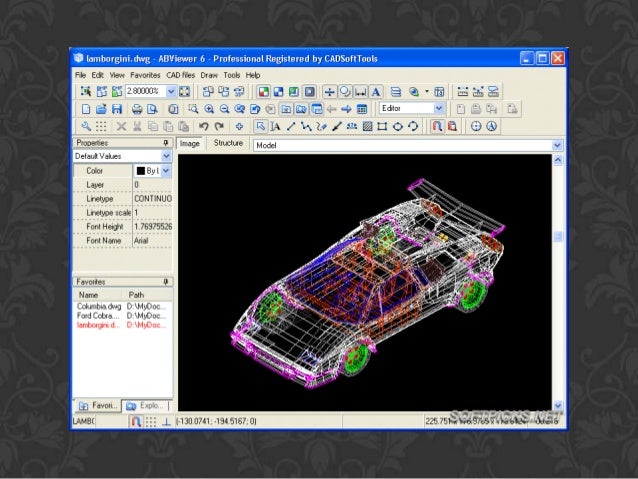
Task: Select the ellipse drawing tool
Action: click(398, 126)
